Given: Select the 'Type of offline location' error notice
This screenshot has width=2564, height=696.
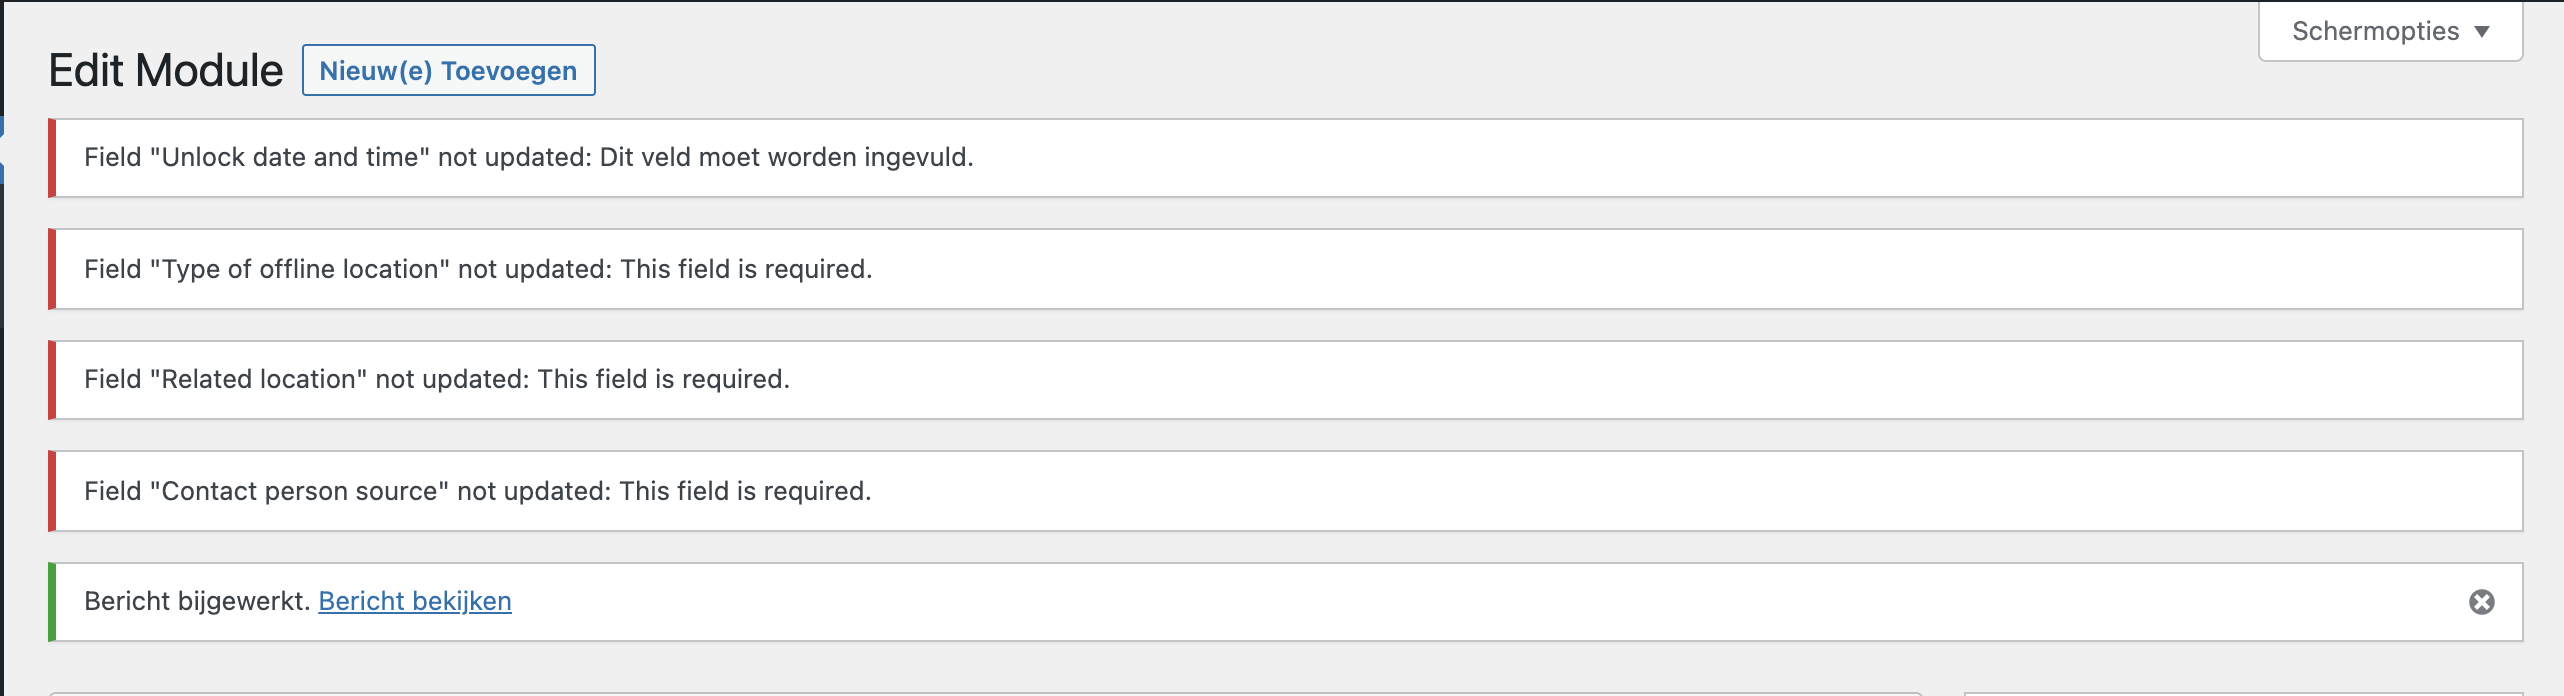Looking at the screenshot, I should [x=1285, y=269].
